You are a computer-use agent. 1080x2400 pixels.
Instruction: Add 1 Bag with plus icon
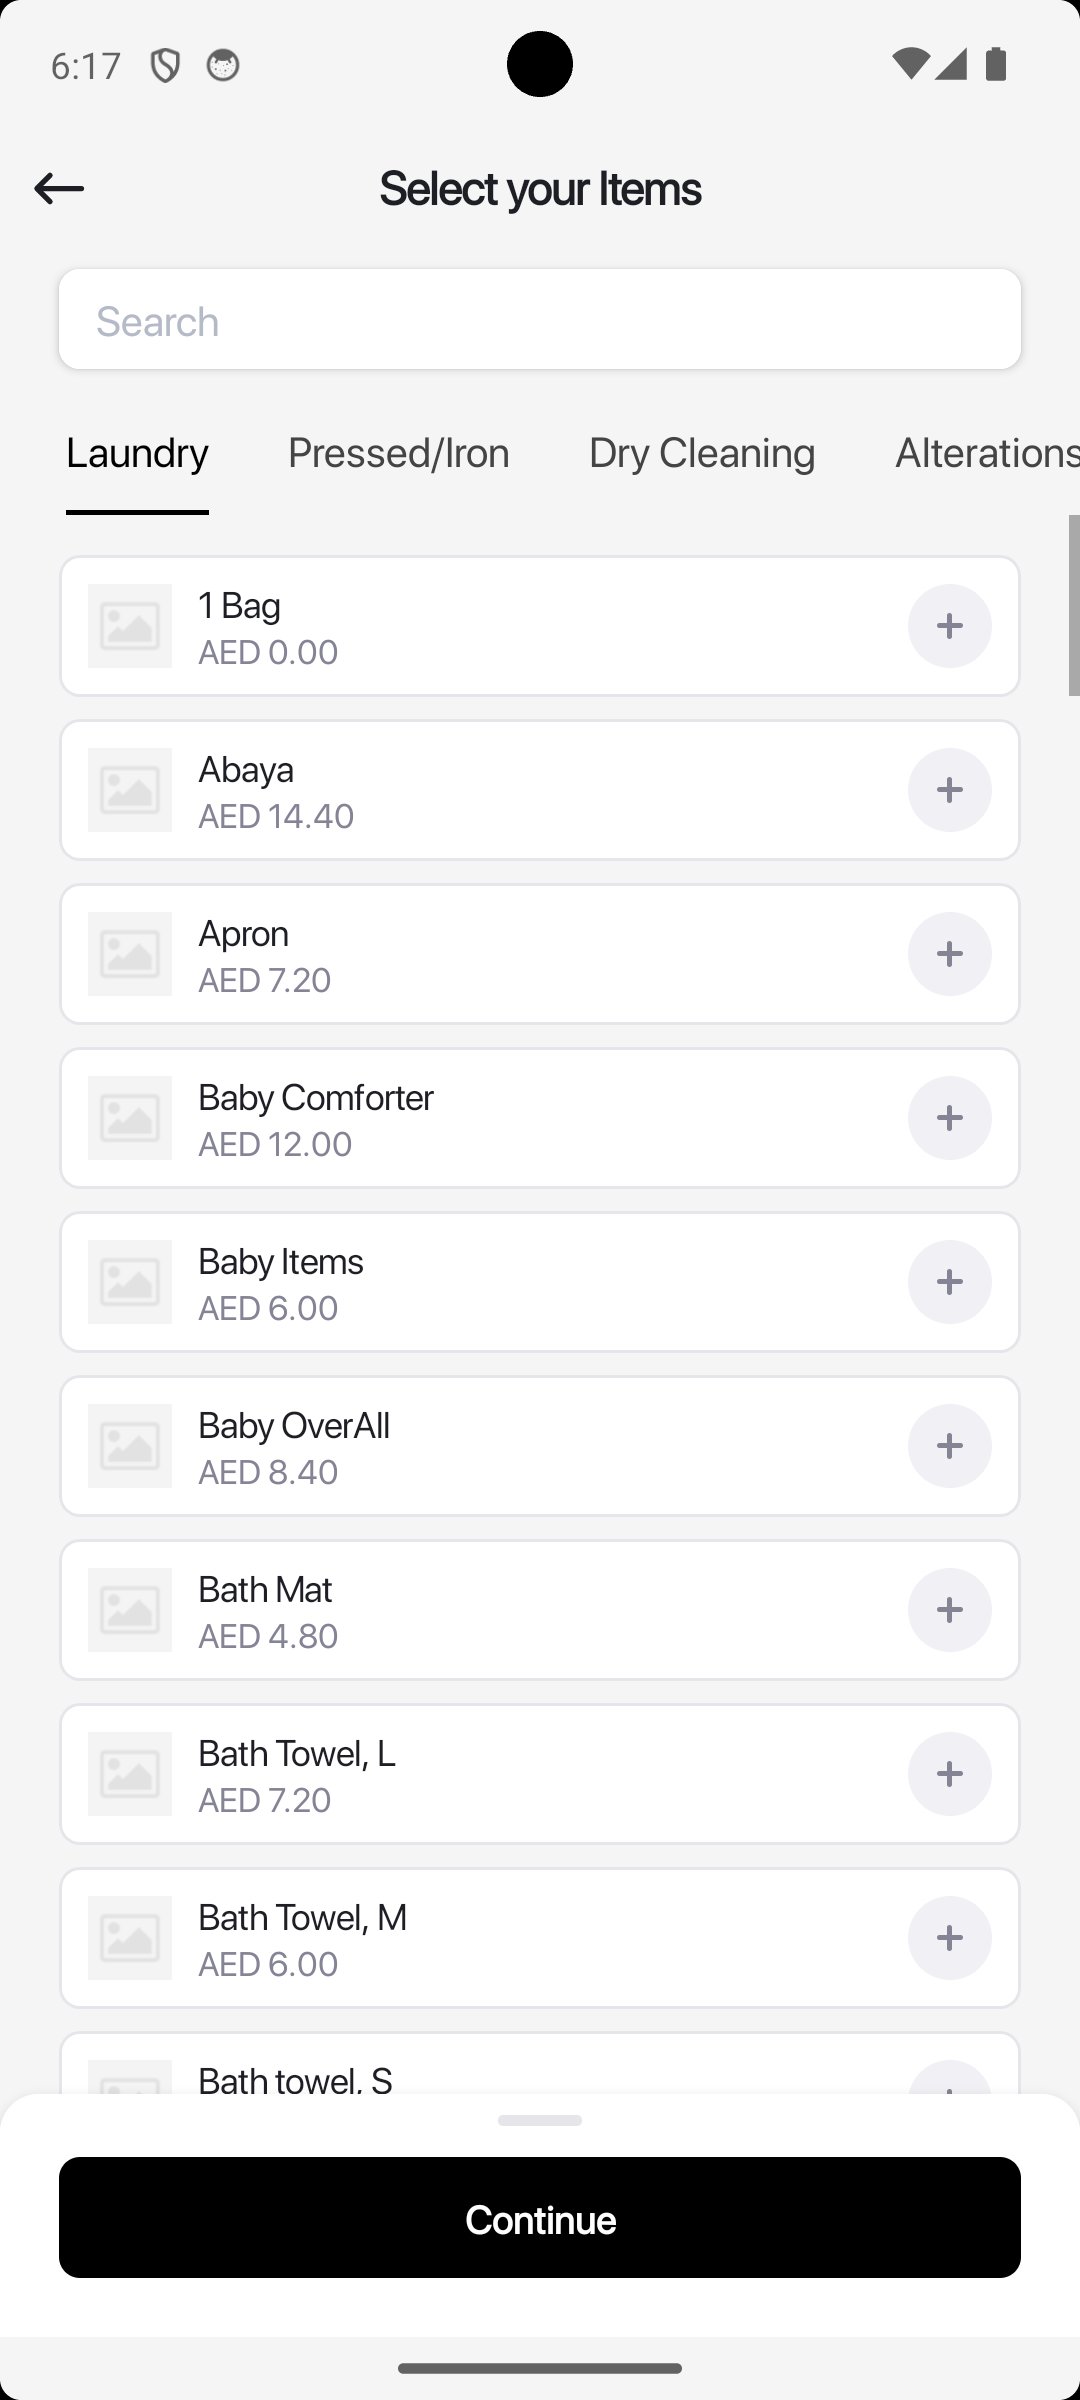pyautogui.click(x=949, y=626)
